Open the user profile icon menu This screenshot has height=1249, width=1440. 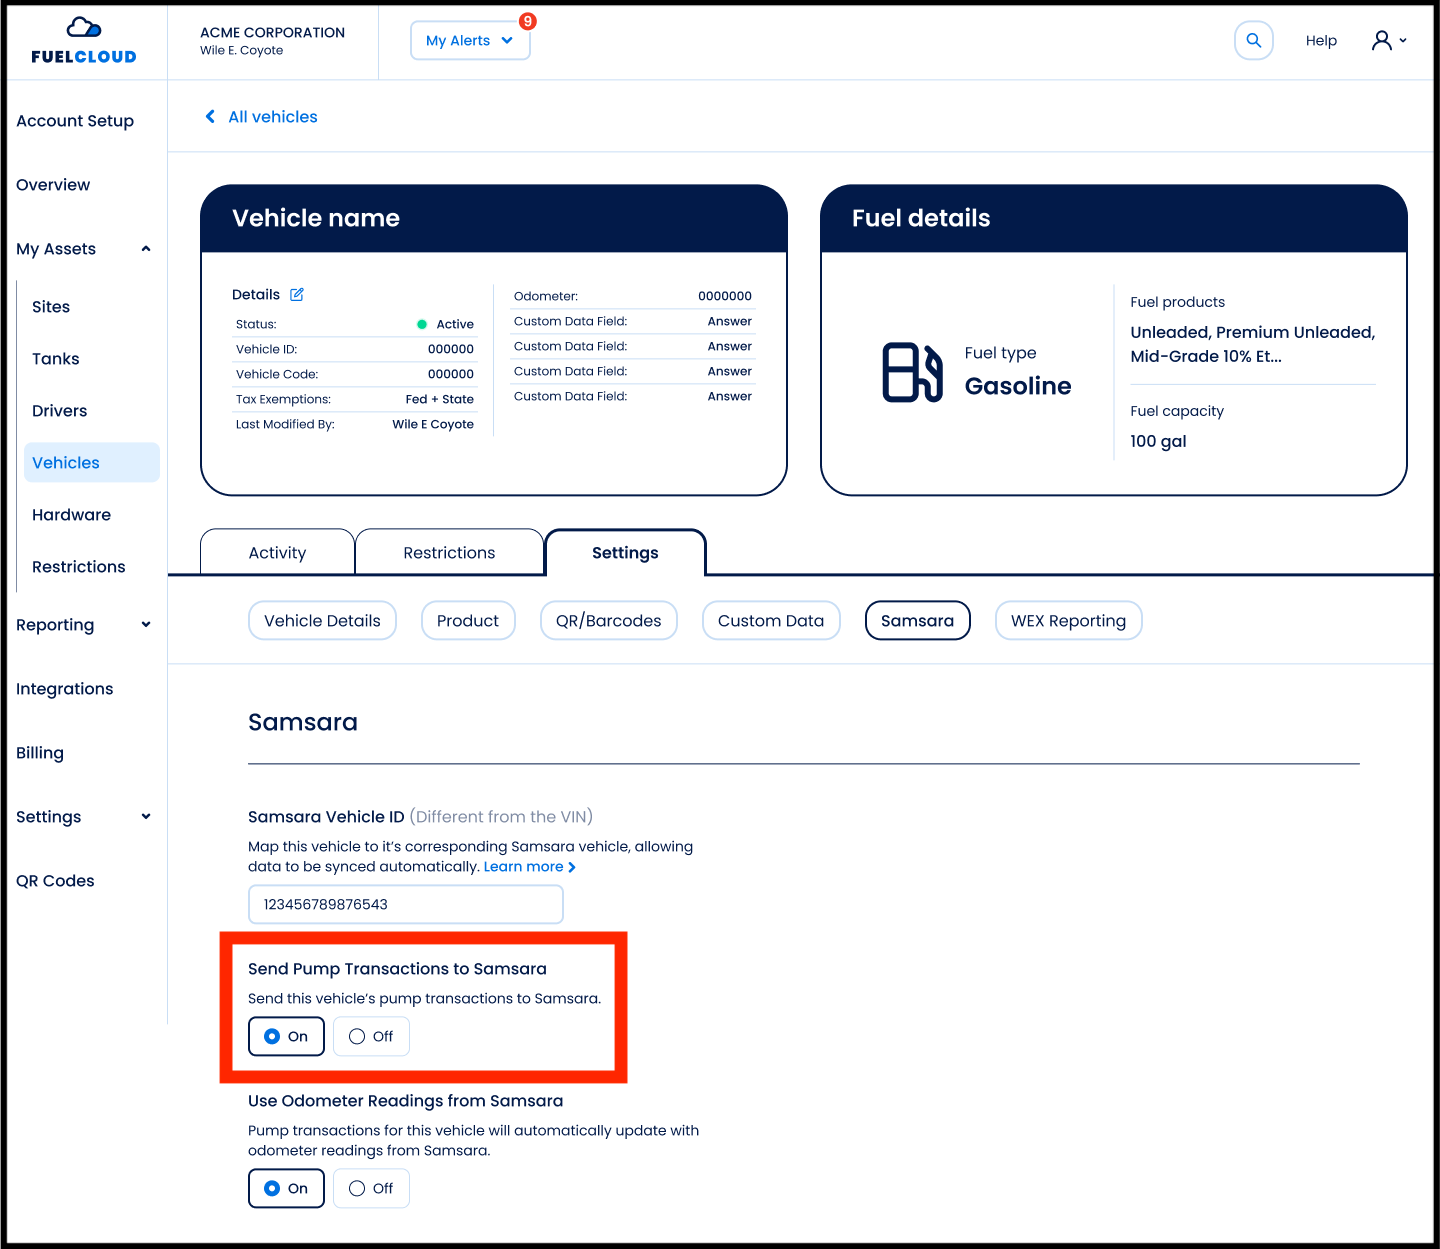click(1388, 41)
